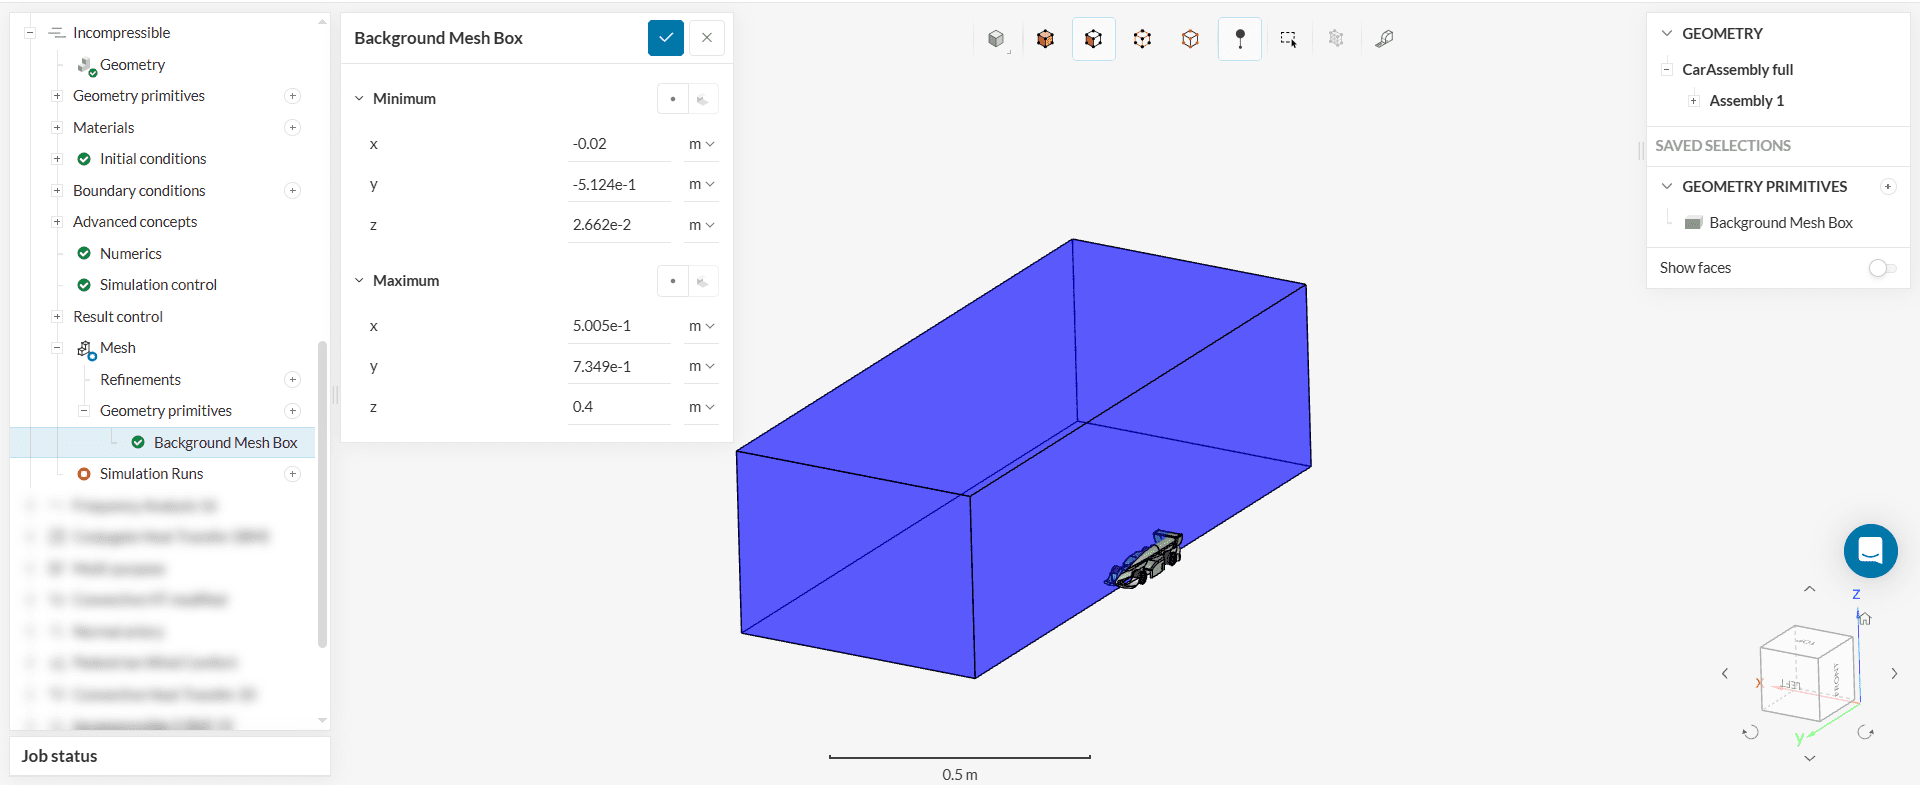Select the node selection mode icon

(x=1190, y=39)
